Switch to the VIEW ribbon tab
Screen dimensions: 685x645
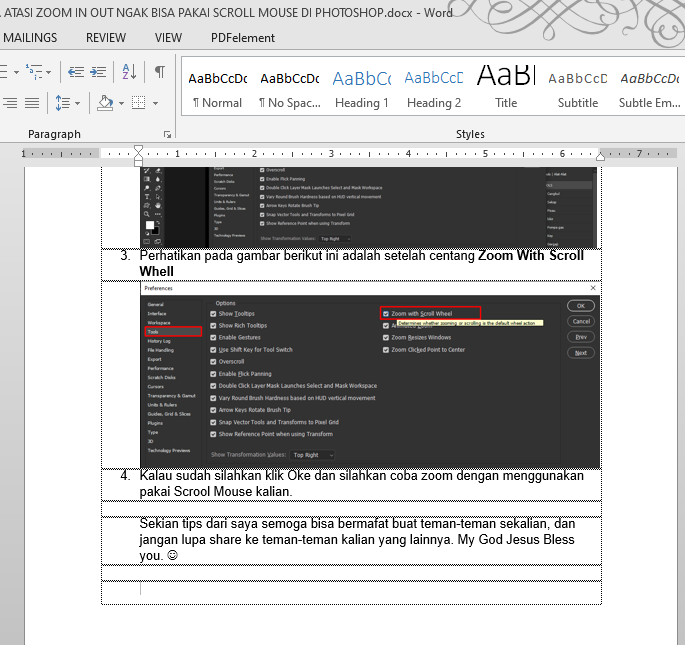point(168,38)
